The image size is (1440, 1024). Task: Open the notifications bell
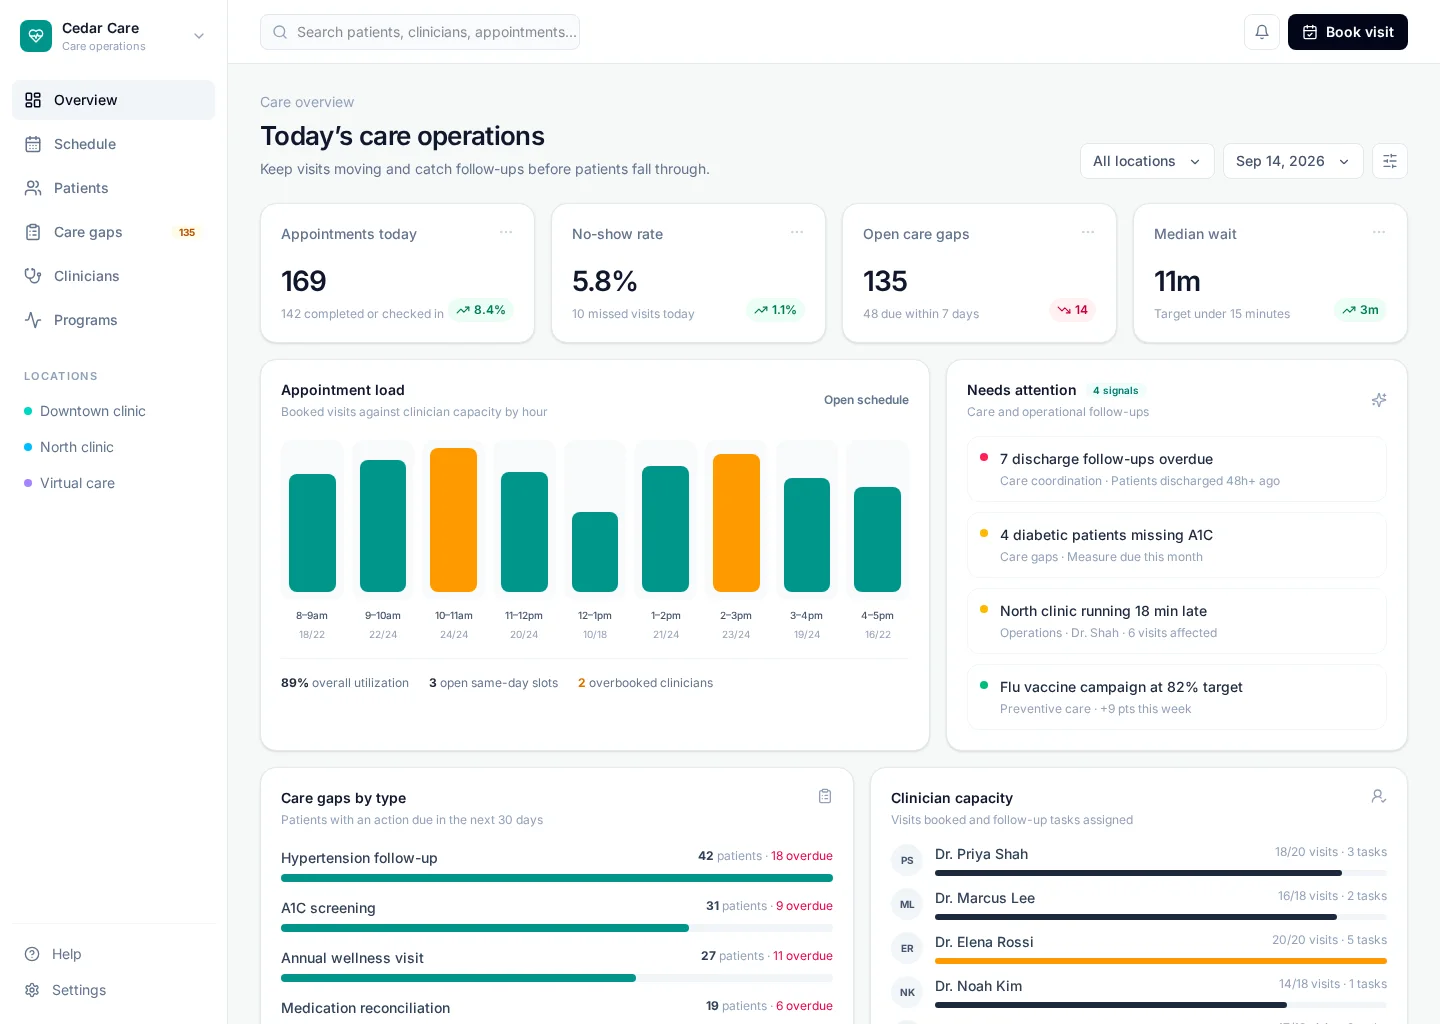click(1262, 32)
